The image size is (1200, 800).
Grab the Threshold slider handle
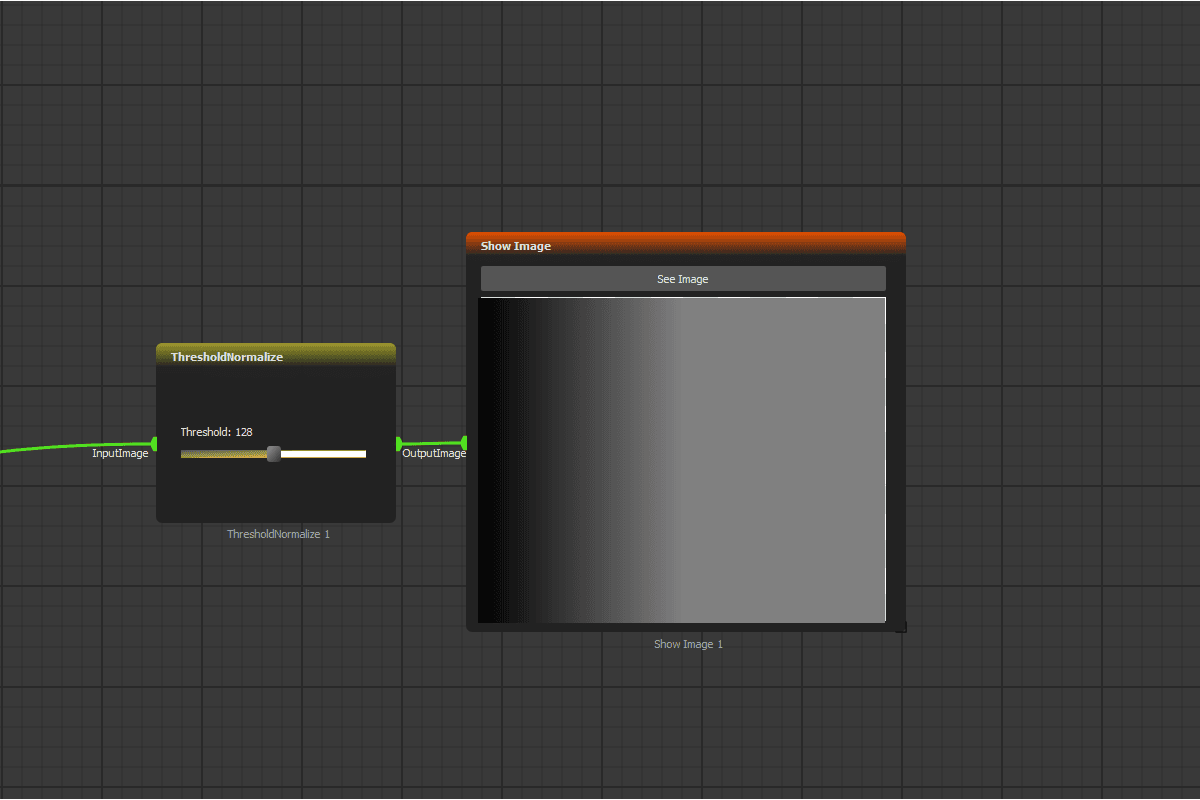click(274, 454)
